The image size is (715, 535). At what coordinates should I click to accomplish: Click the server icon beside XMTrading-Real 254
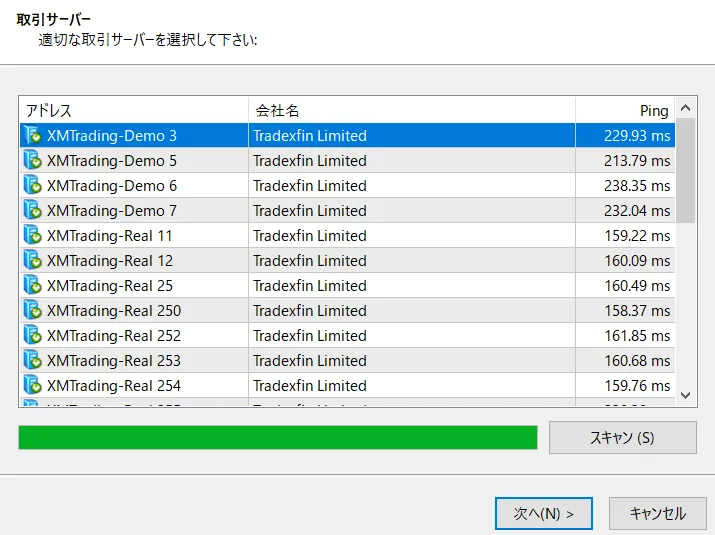32,385
